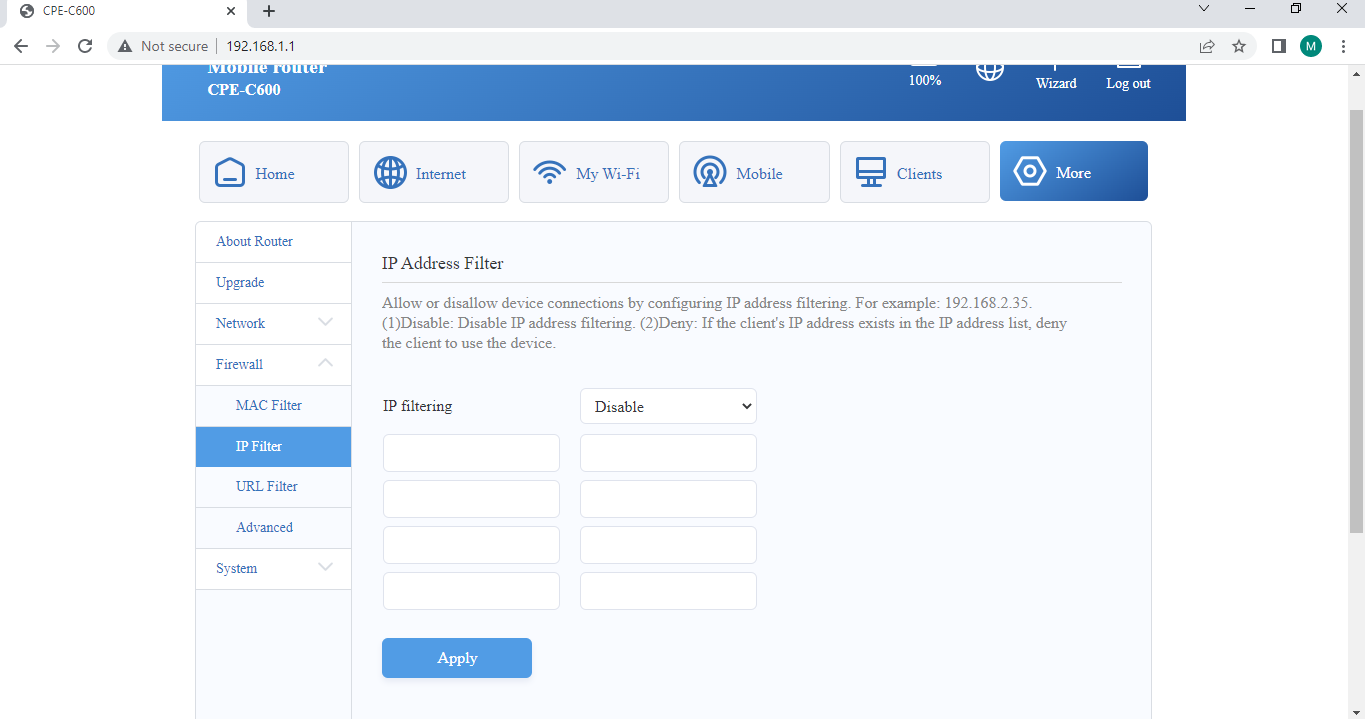Reload the page with refresh icon
This screenshot has width=1365, height=719.
(x=85, y=46)
